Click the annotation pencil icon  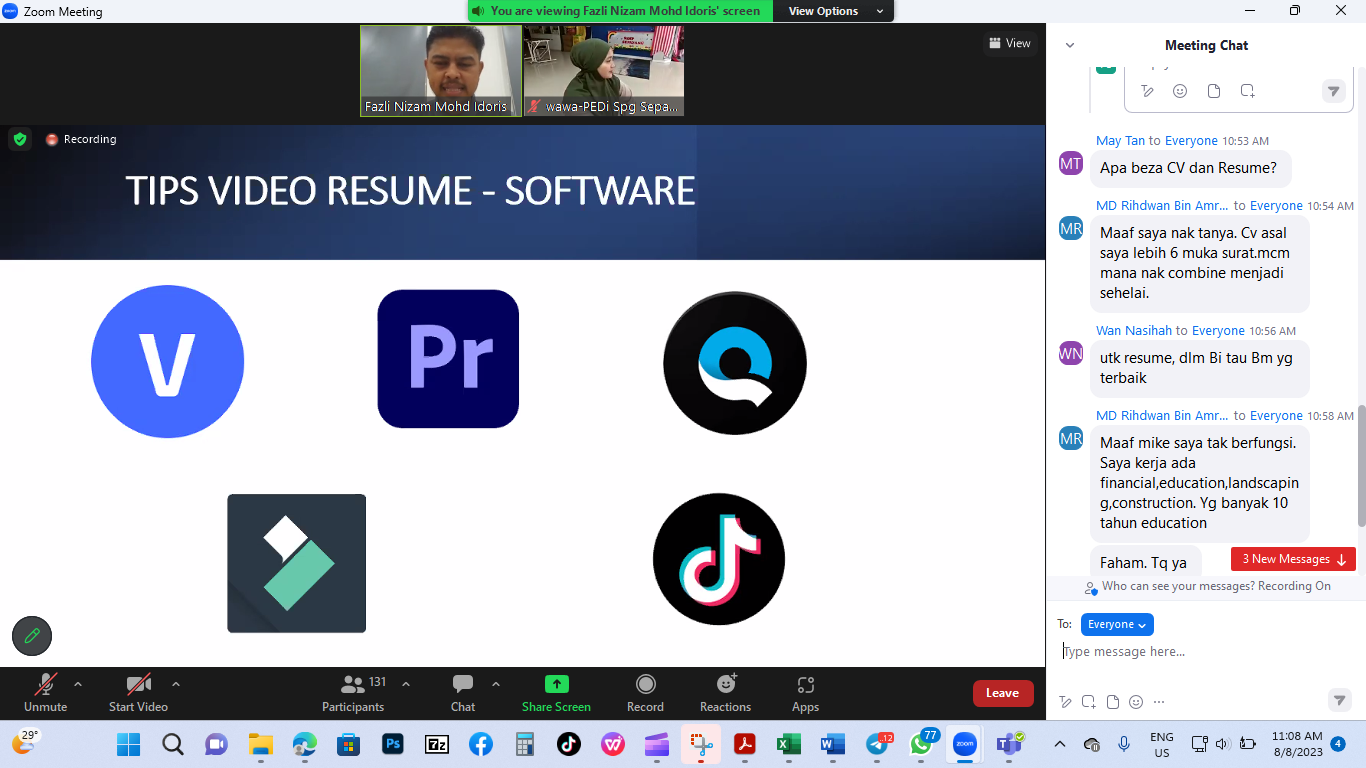(32, 635)
